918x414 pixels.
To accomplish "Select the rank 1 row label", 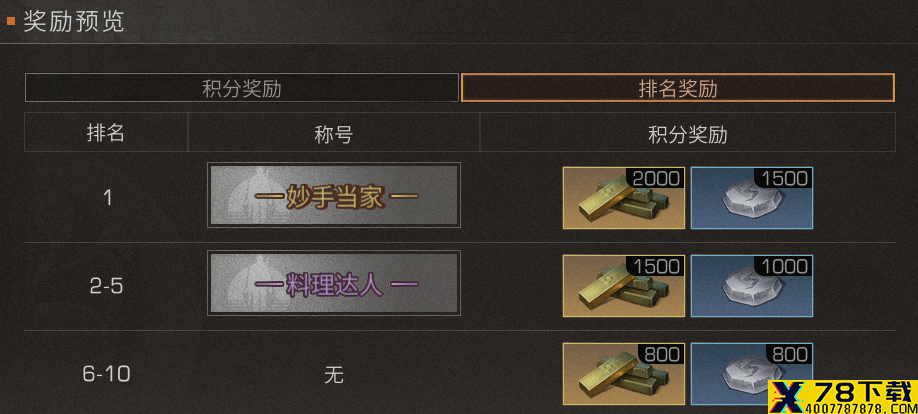I will (x=107, y=198).
